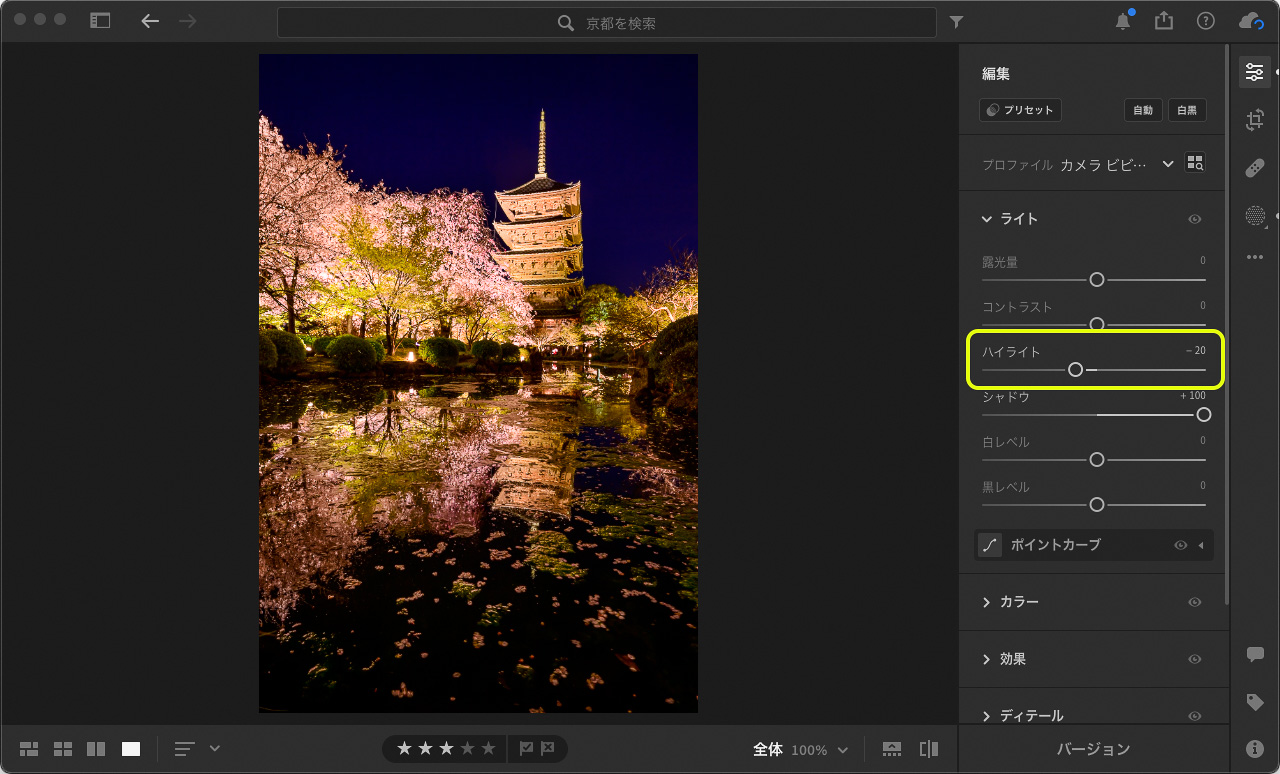Switch to the バージョン versions tab

pos(1096,748)
